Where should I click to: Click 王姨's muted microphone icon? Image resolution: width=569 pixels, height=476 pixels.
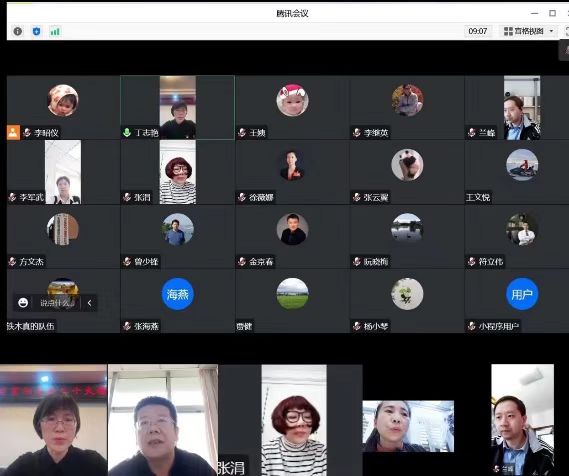click(x=242, y=133)
